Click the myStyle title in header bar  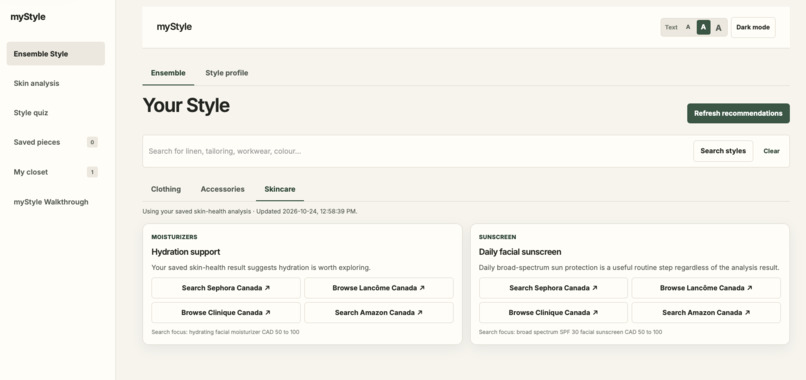click(174, 27)
